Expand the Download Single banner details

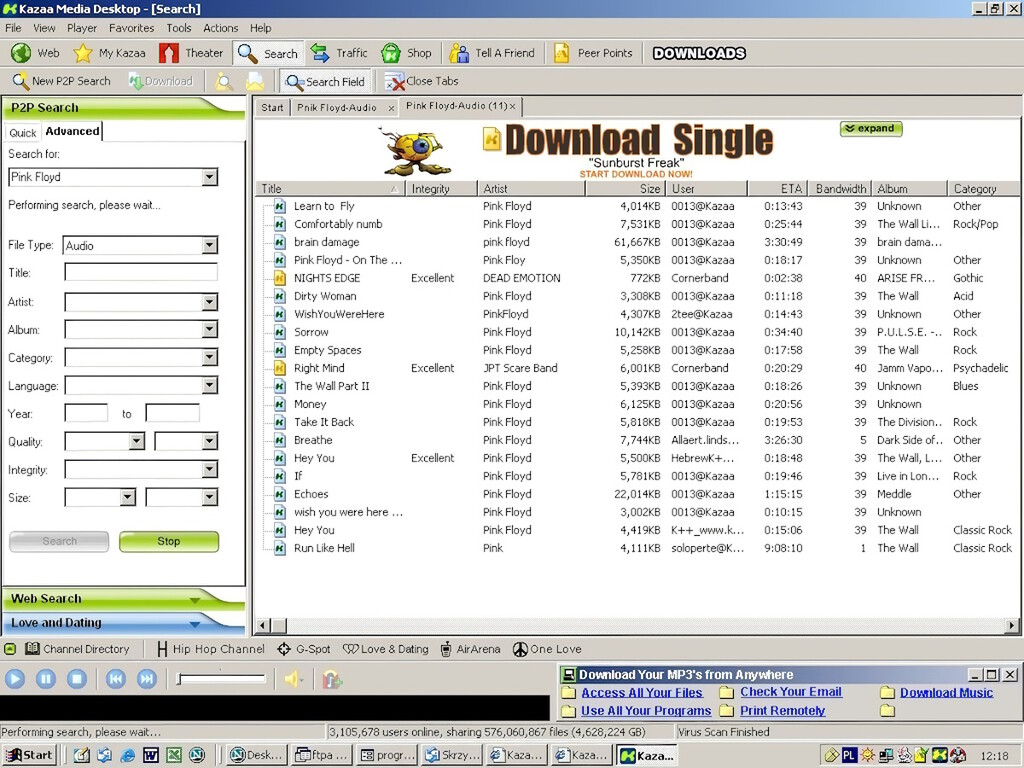pos(869,129)
